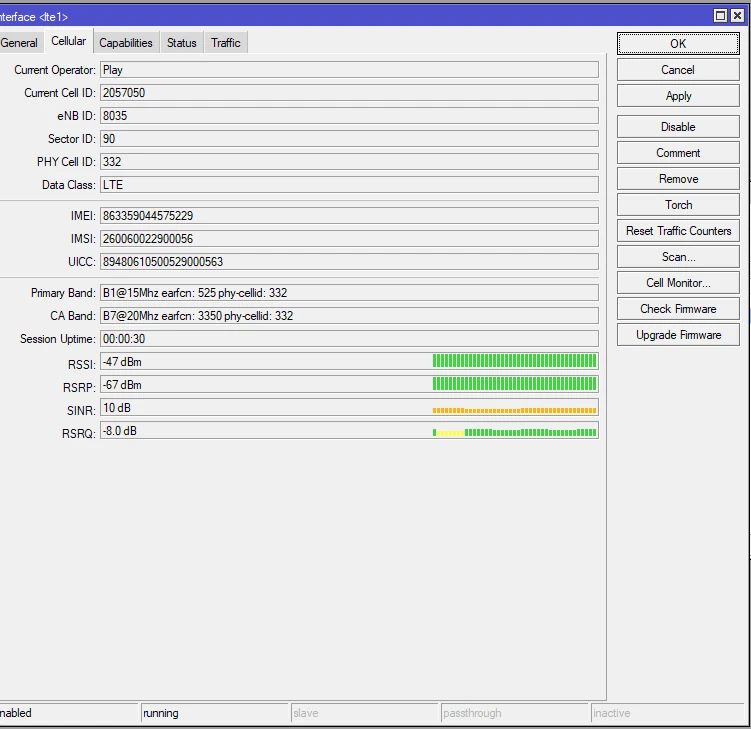
Task: Click the RSSI green signal bar
Action: pos(514,361)
